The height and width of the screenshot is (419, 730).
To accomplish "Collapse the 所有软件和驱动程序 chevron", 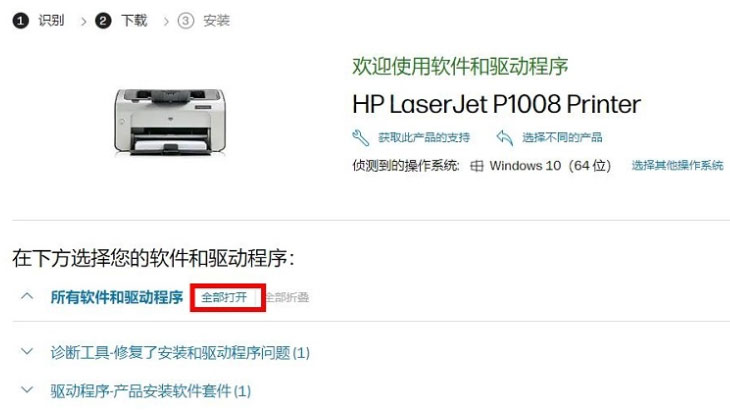I will [27, 296].
